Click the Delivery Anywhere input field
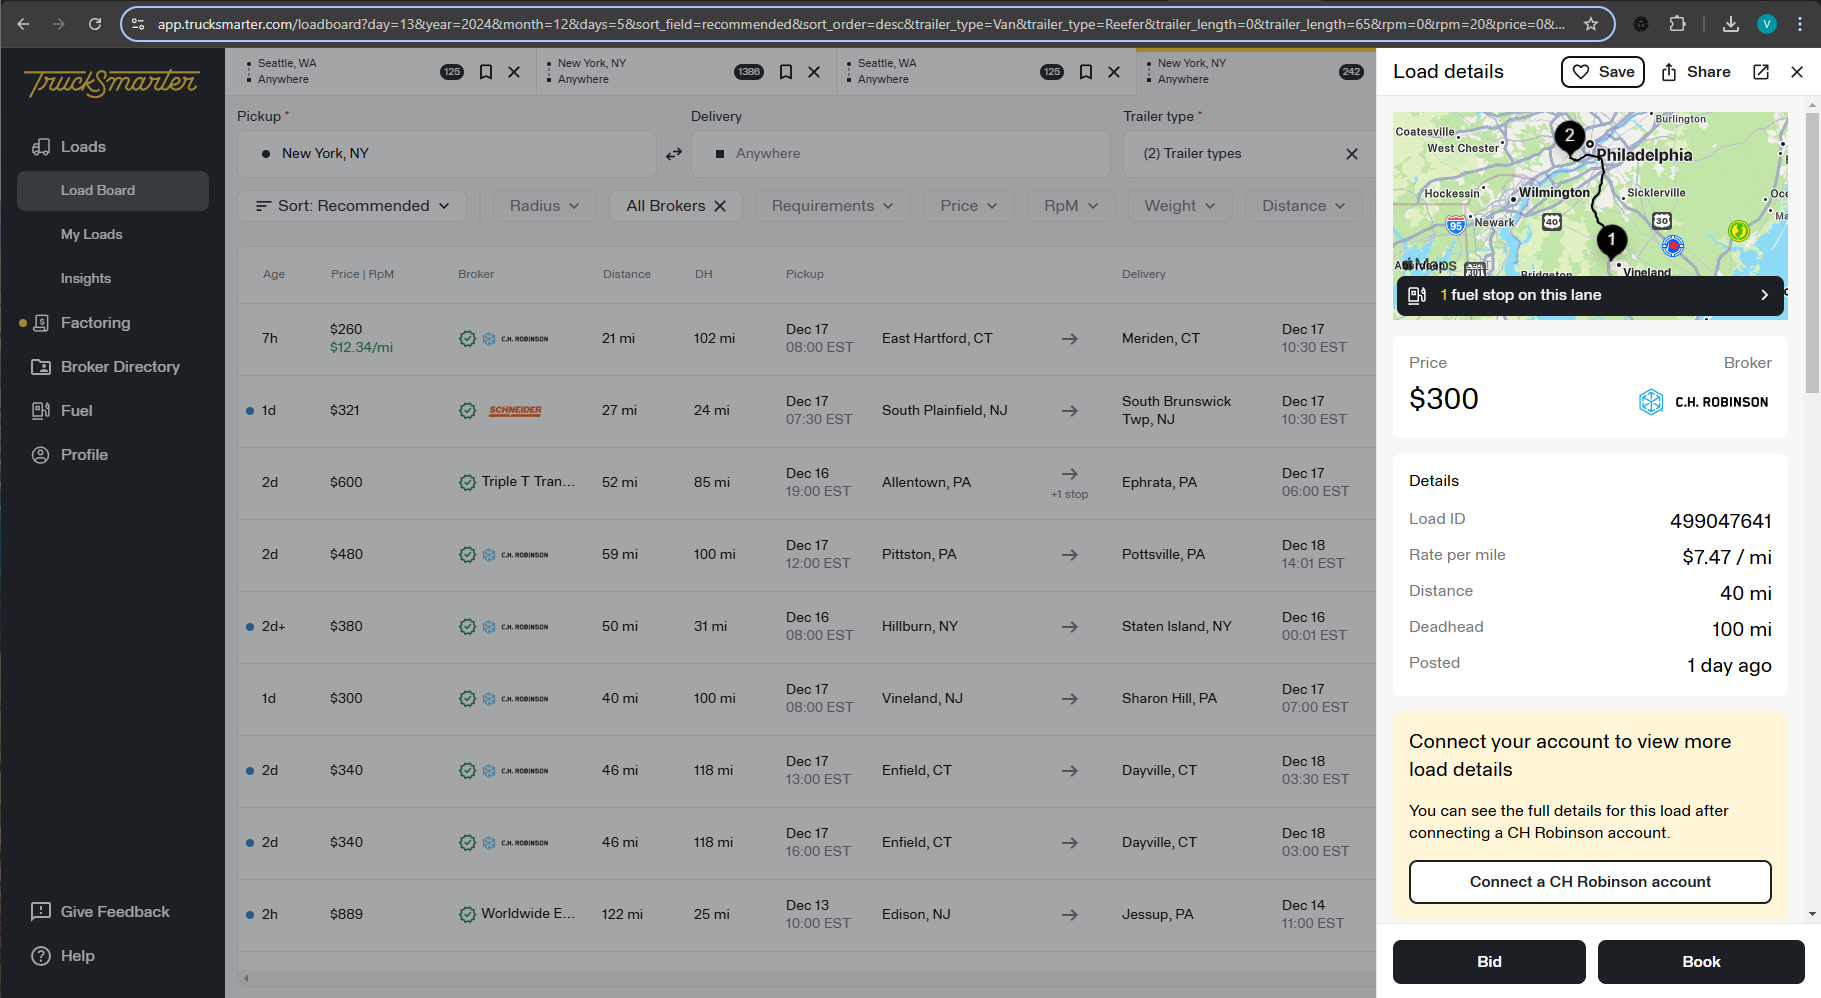 pyautogui.click(x=900, y=154)
